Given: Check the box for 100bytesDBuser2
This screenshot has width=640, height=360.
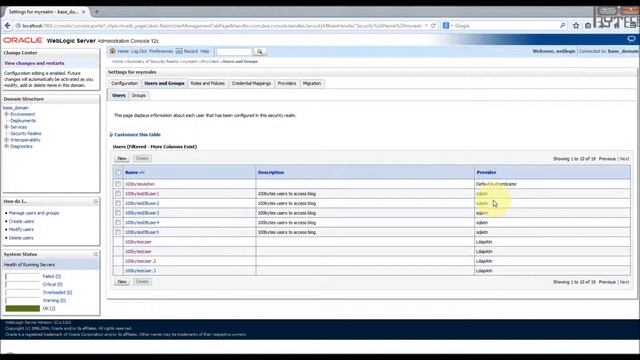Looking at the screenshot, I should (118, 203).
